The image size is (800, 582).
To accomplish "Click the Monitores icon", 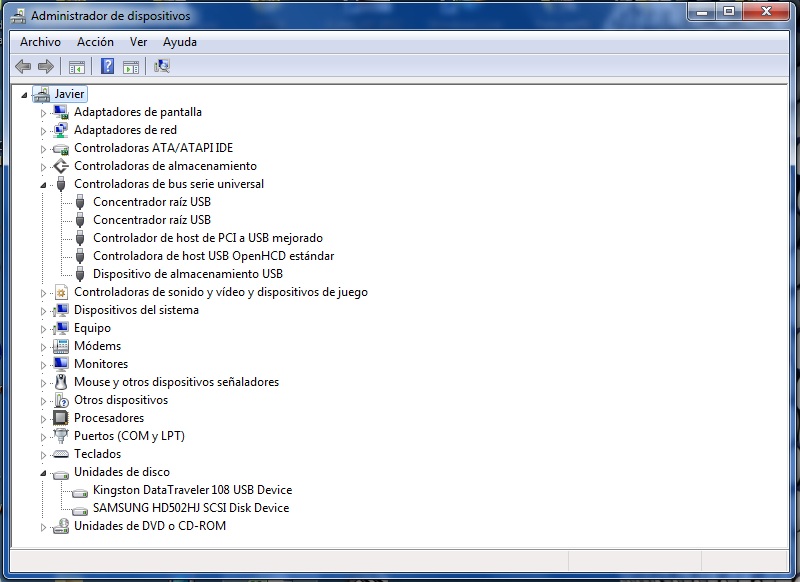I will tap(61, 364).
